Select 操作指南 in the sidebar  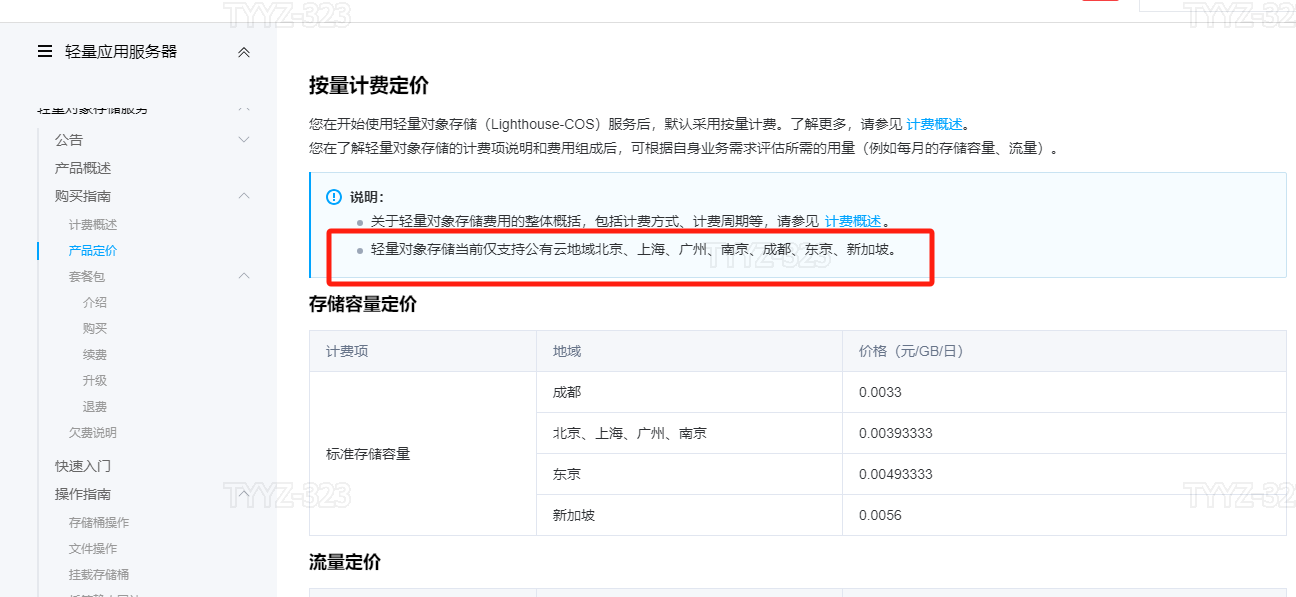83,494
